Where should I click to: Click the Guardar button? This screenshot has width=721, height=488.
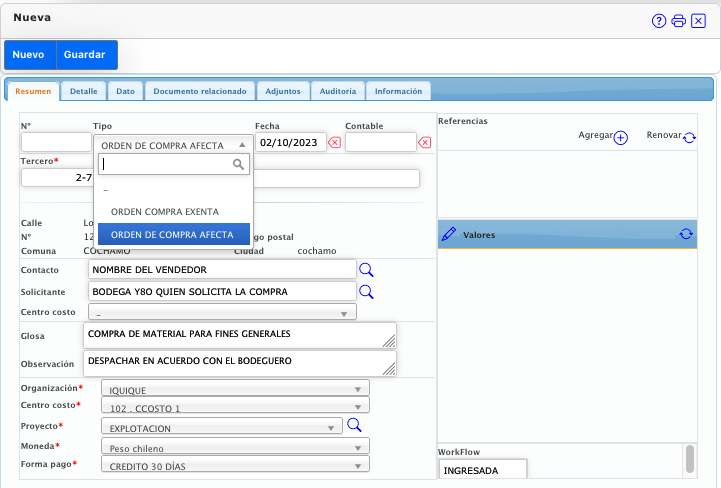tap(85, 54)
